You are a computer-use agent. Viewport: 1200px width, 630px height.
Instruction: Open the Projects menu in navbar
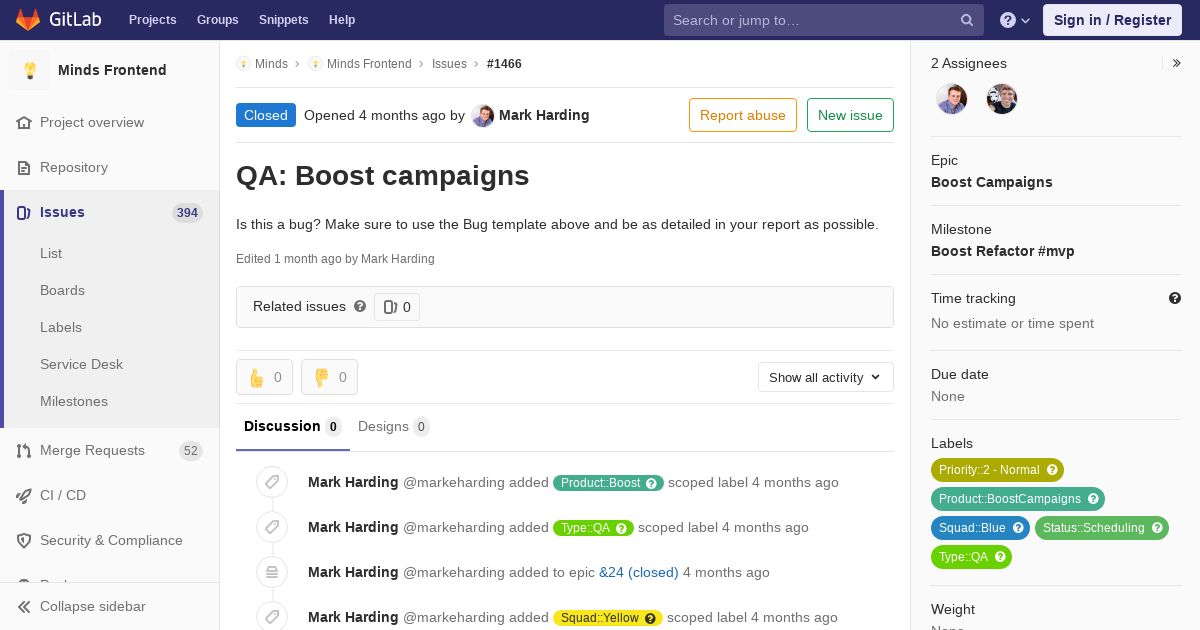152,20
